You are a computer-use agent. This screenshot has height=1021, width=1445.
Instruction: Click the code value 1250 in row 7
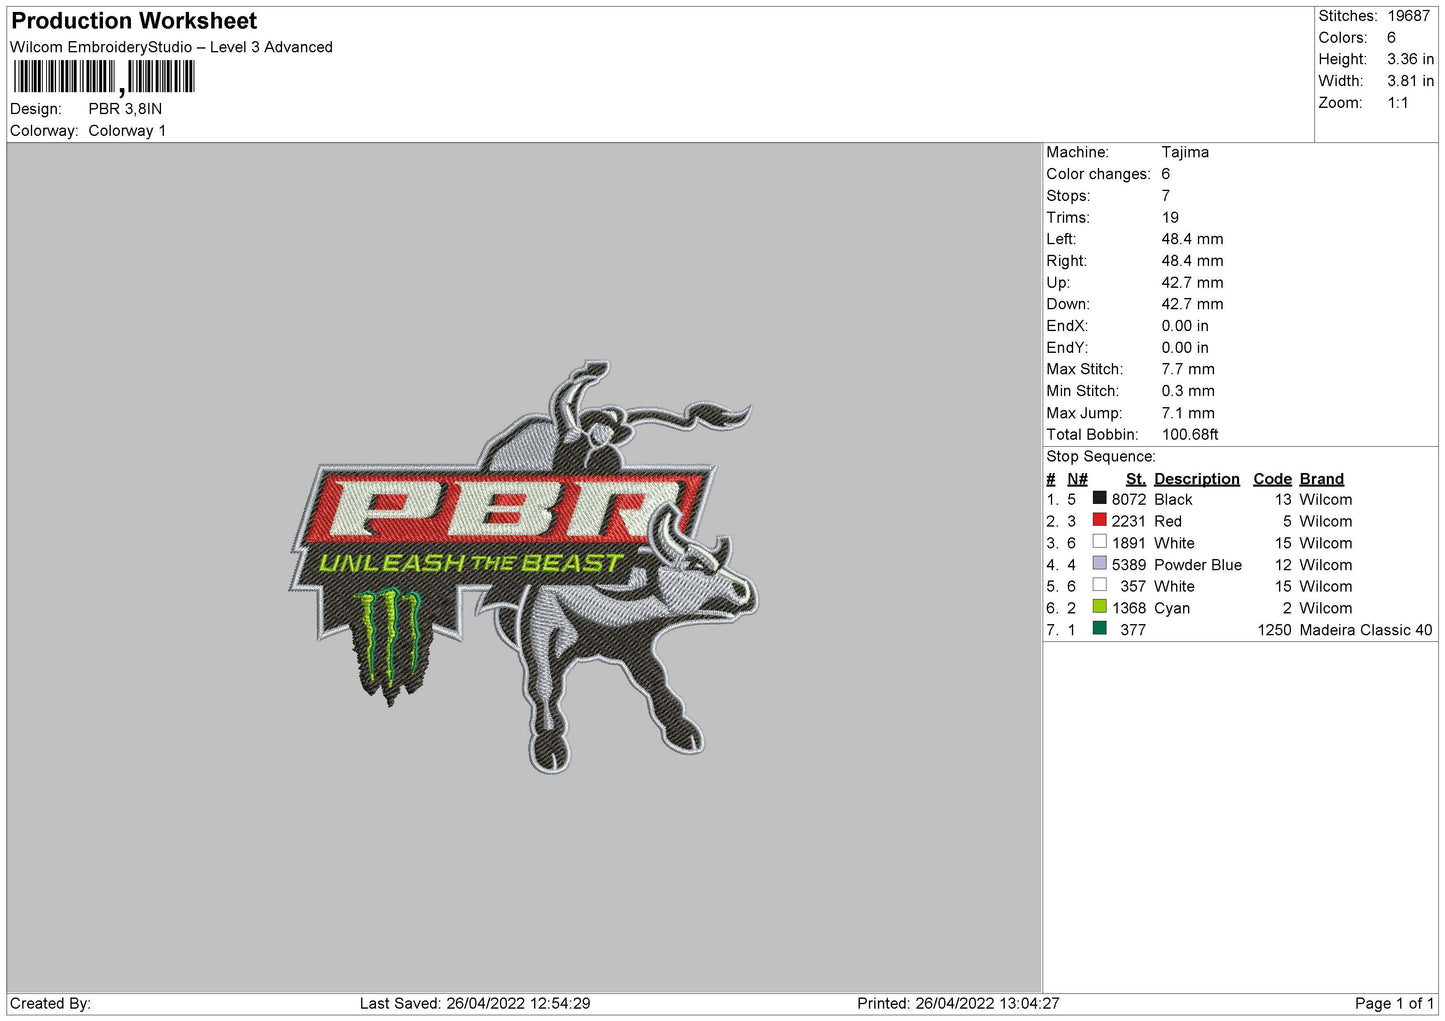click(x=1274, y=630)
